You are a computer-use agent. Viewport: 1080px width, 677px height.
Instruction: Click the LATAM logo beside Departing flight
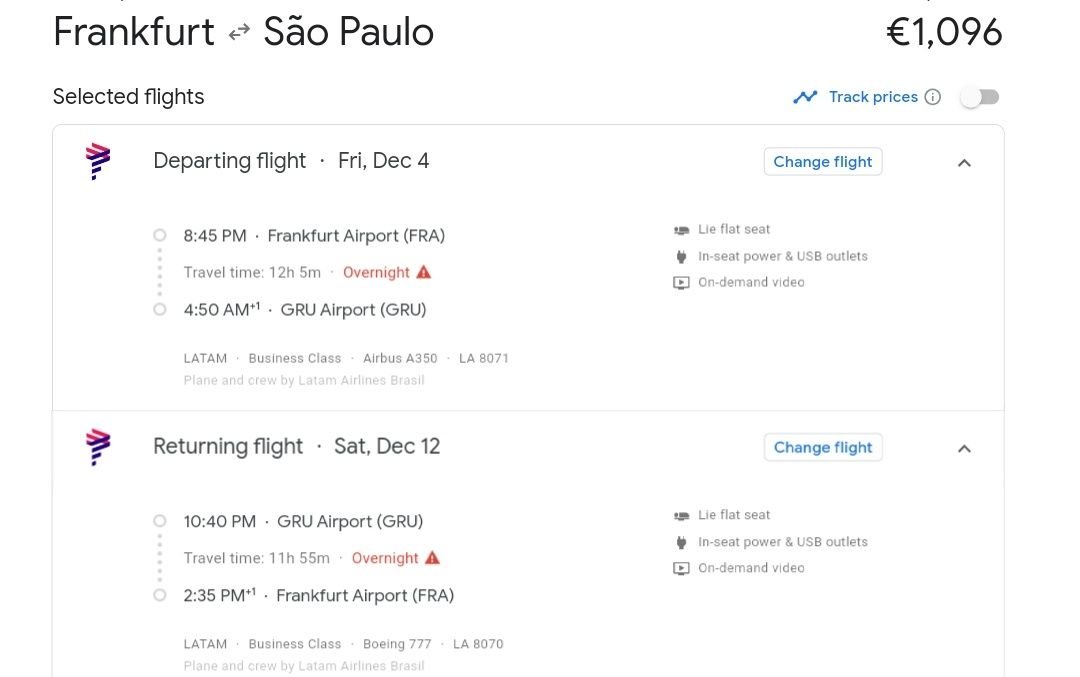click(x=98, y=161)
